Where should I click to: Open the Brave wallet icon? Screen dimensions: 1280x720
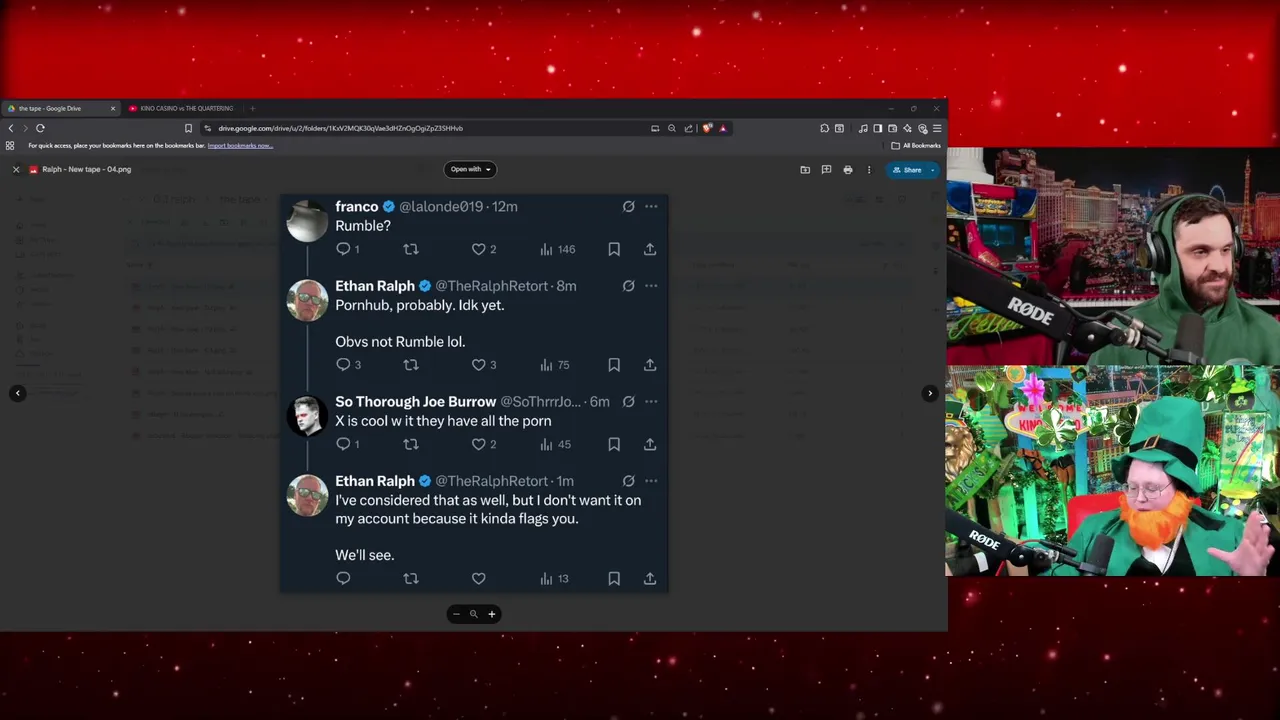pyautogui.click(x=892, y=128)
